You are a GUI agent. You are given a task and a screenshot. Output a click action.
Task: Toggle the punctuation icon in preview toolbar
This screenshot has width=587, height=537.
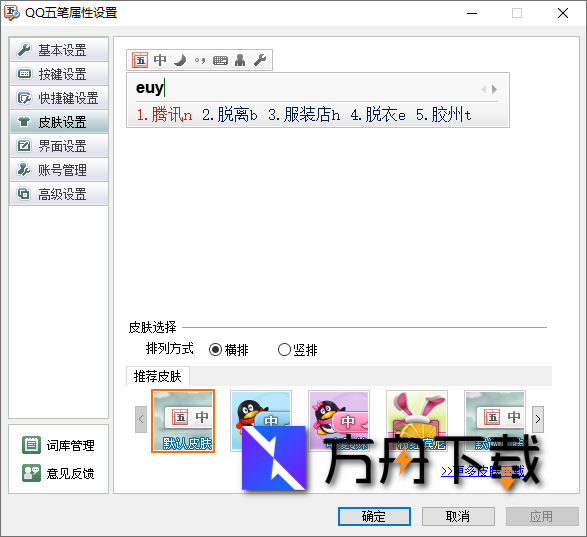point(200,60)
